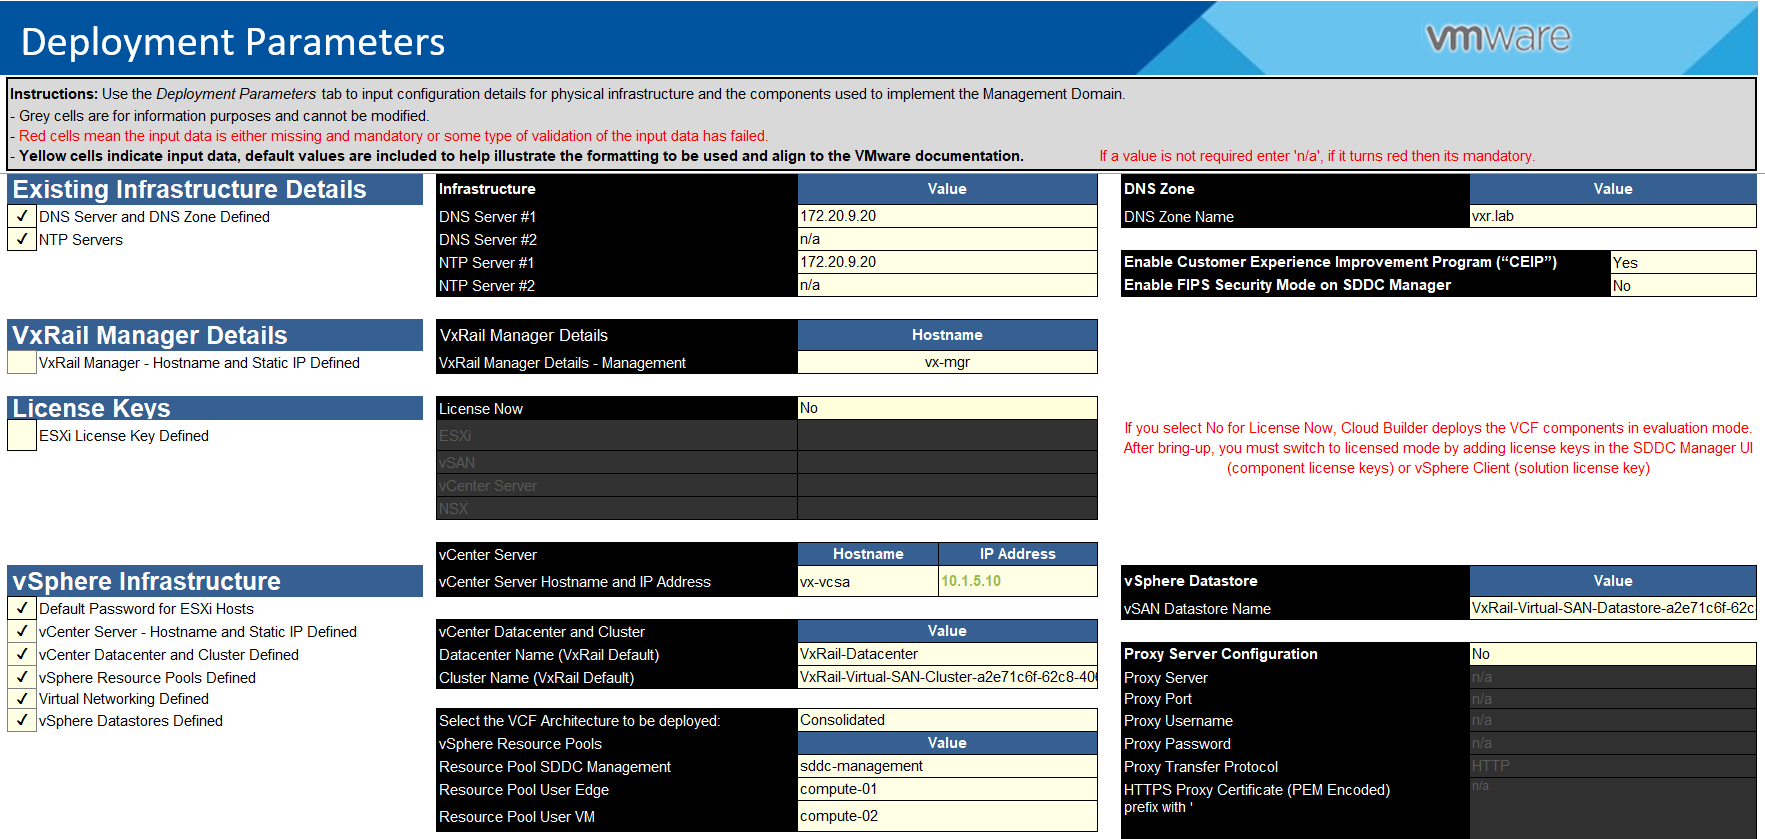
Task: Click the vmware logo
Action: [1498, 38]
